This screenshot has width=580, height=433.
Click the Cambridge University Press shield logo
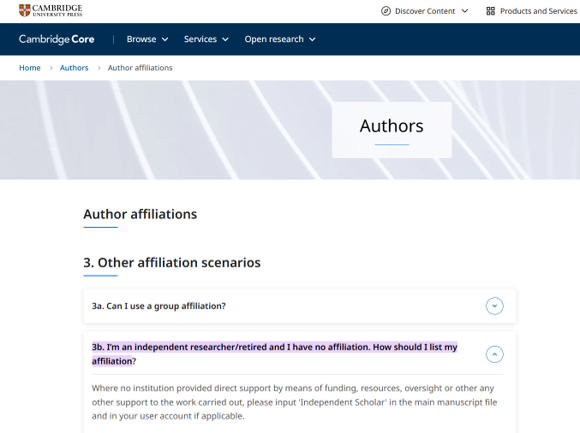[25, 10]
